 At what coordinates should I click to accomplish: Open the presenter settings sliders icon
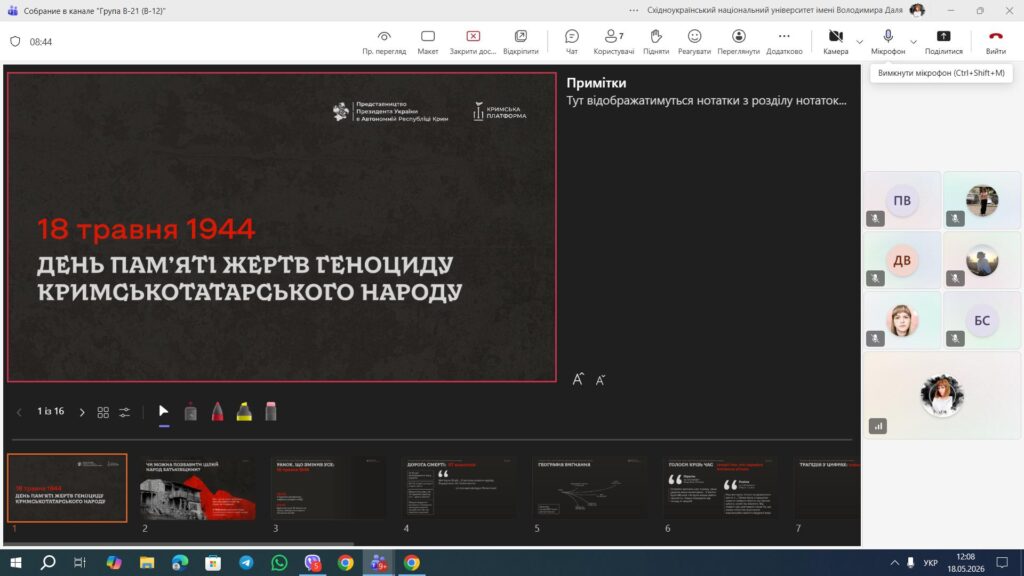pos(125,412)
